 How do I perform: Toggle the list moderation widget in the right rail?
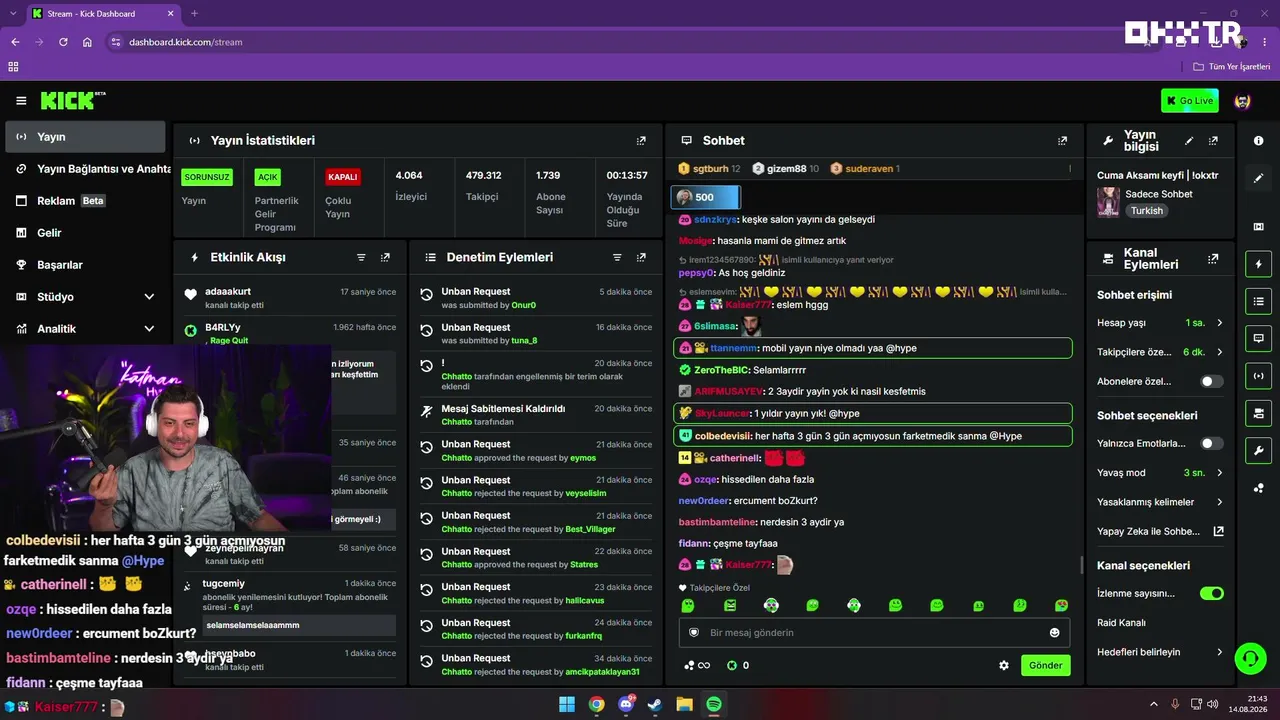point(1258,301)
